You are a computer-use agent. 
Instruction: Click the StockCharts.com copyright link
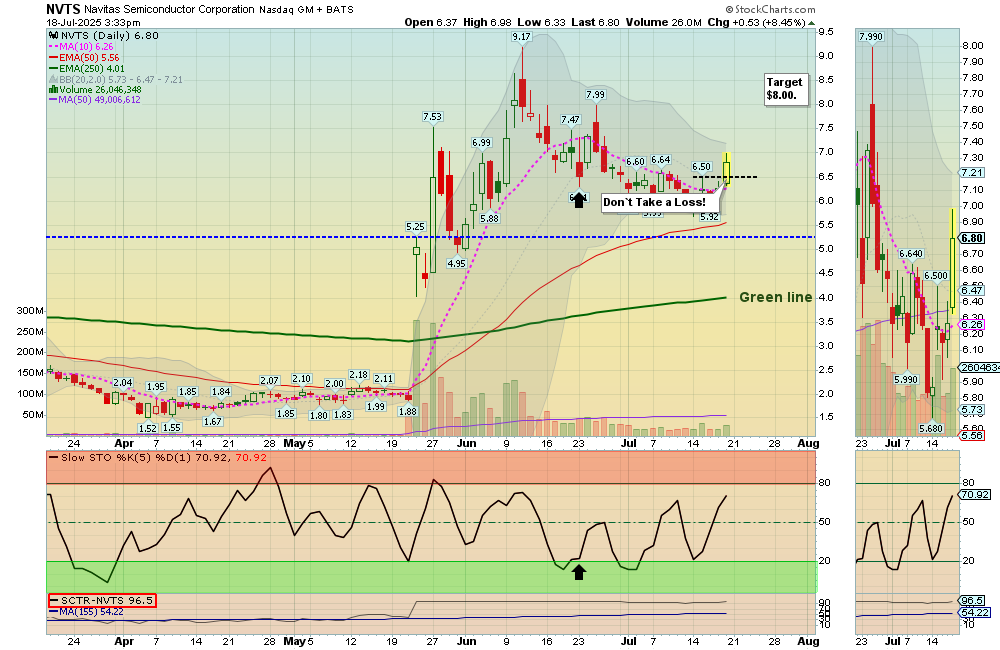click(x=770, y=10)
